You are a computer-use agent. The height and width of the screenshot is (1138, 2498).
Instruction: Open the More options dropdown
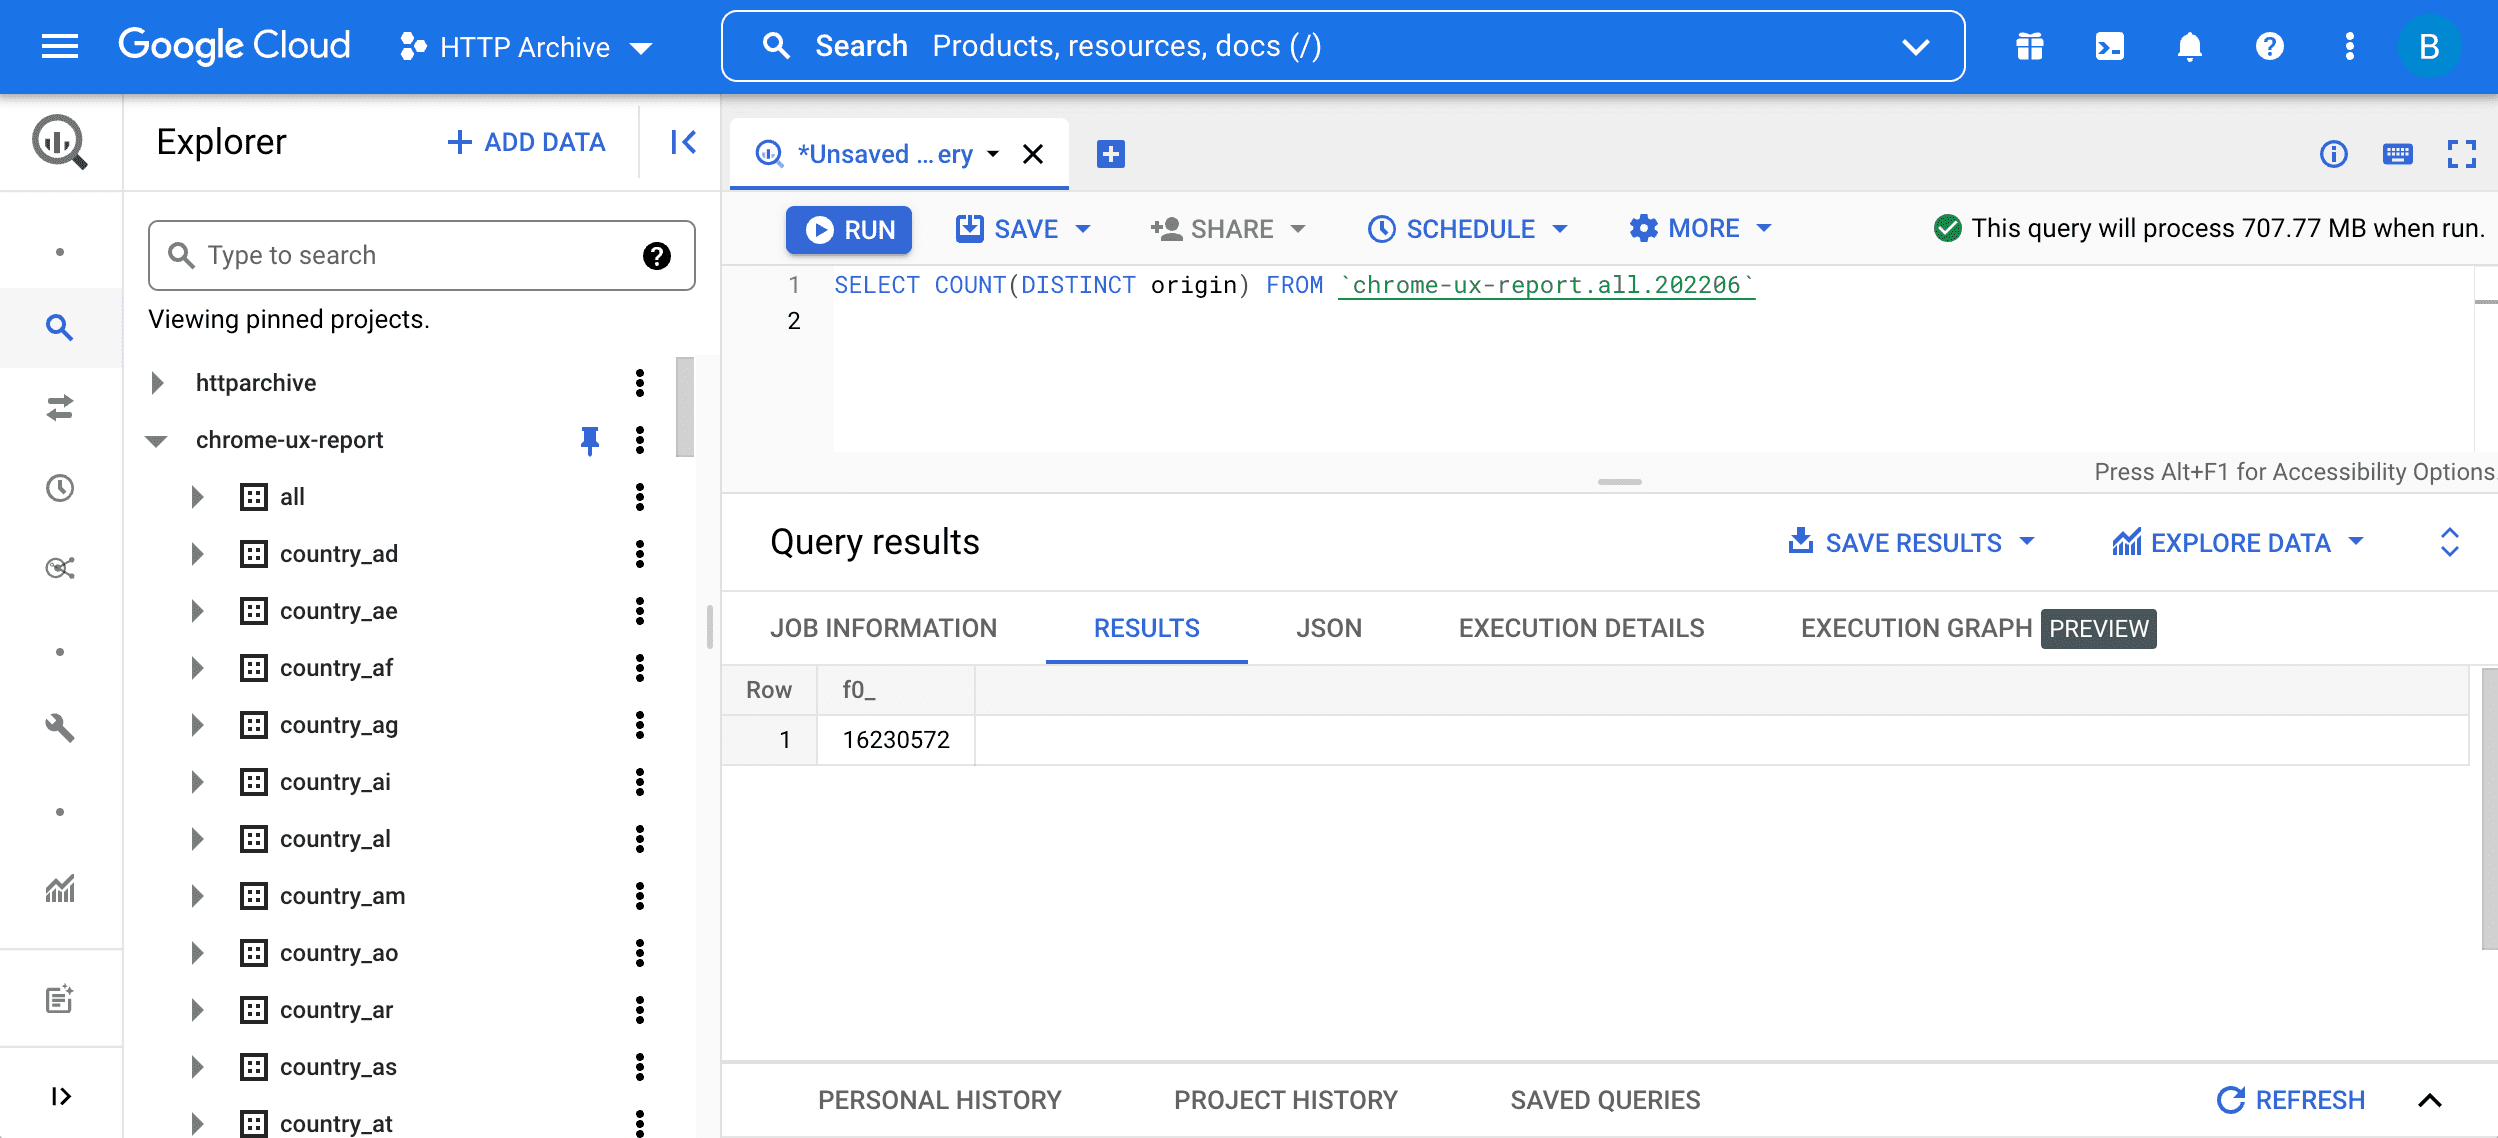tap(1698, 226)
